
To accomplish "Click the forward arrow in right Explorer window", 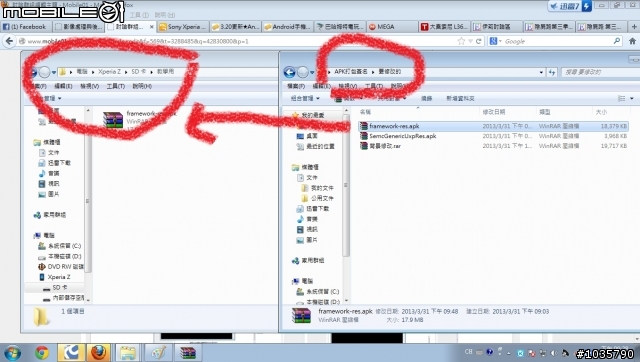I will coord(302,72).
